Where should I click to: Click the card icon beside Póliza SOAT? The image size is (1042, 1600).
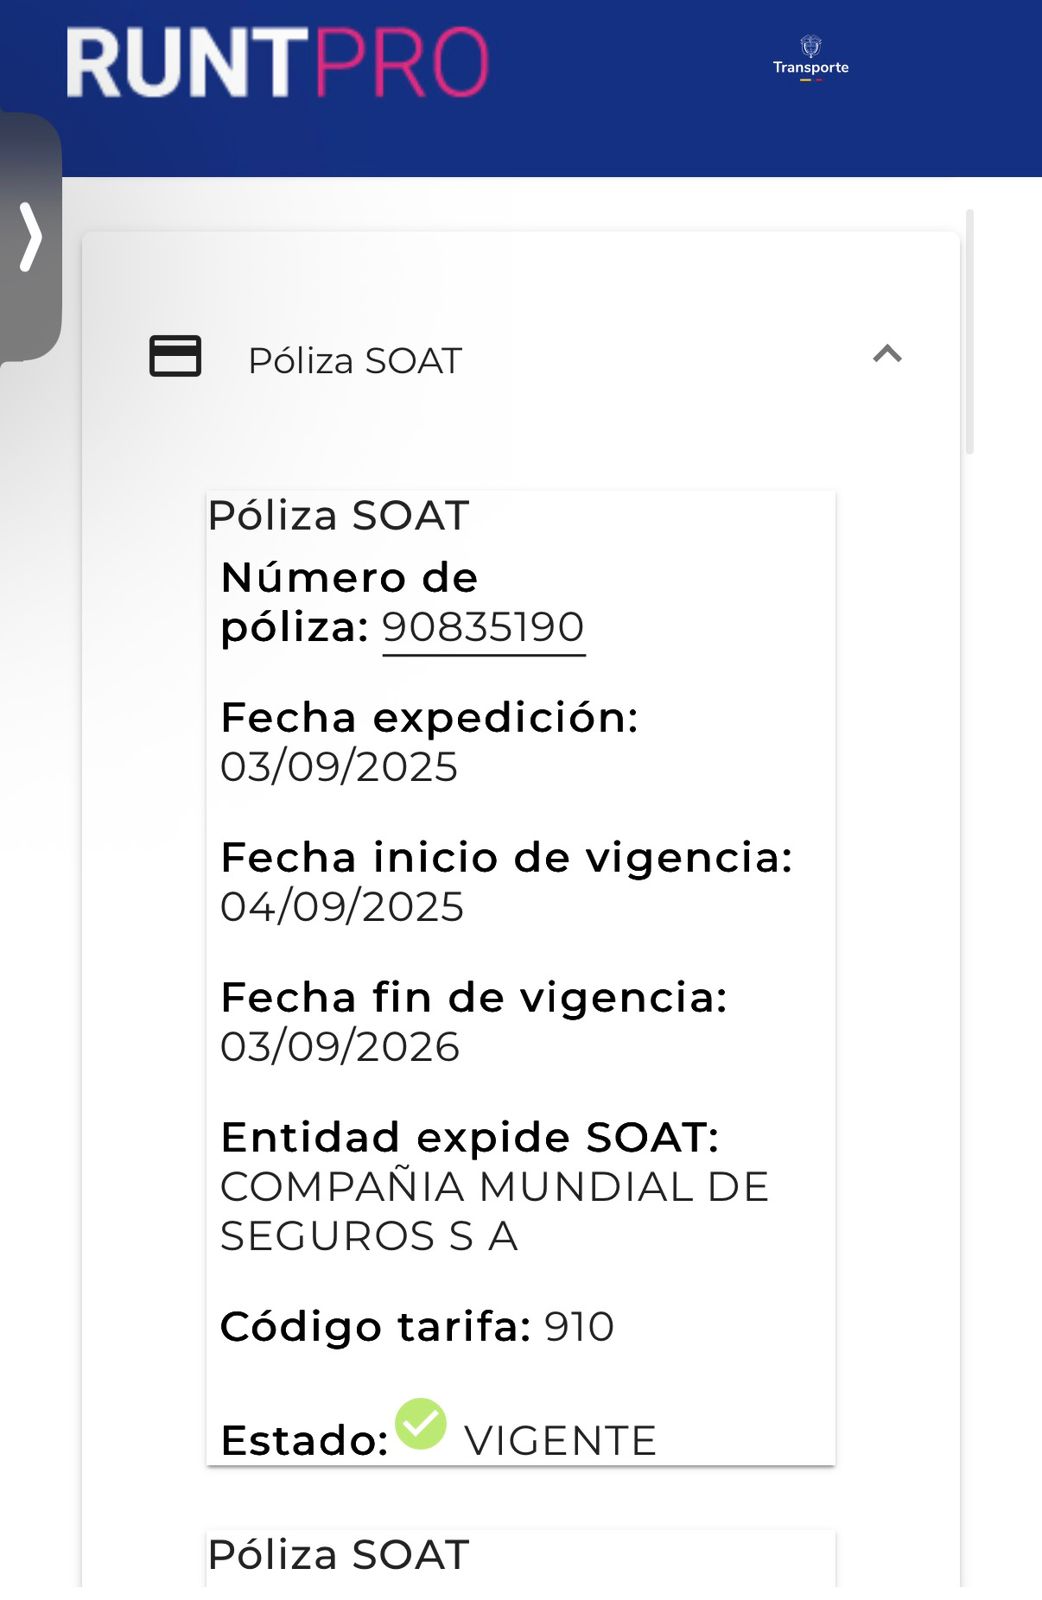(x=175, y=356)
